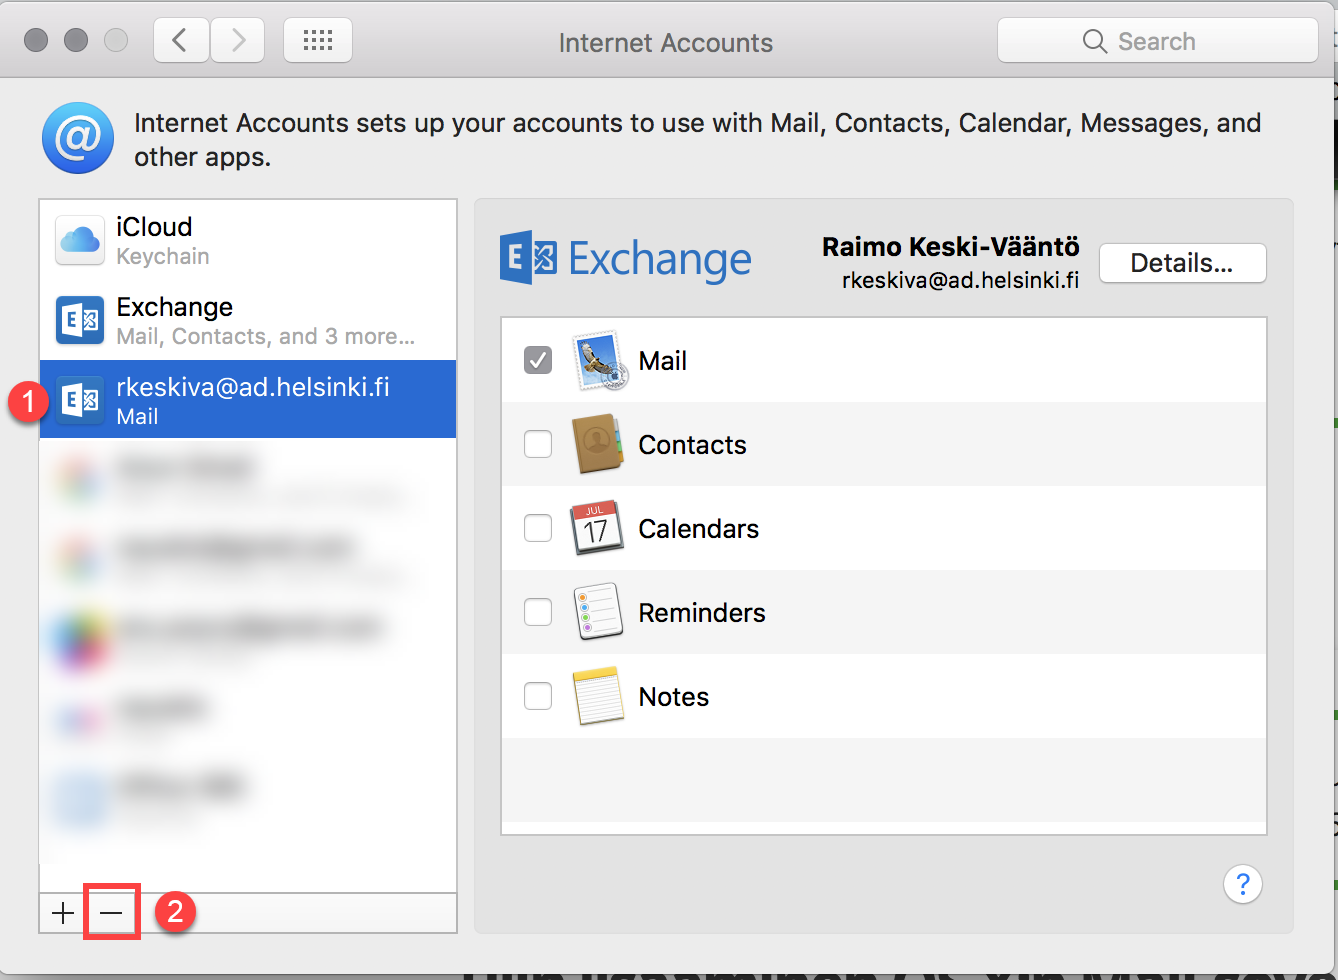The width and height of the screenshot is (1338, 980).
Task: Click the email rkeskiva@ad.helsinki.fi in header
Action: pos(961,281)
